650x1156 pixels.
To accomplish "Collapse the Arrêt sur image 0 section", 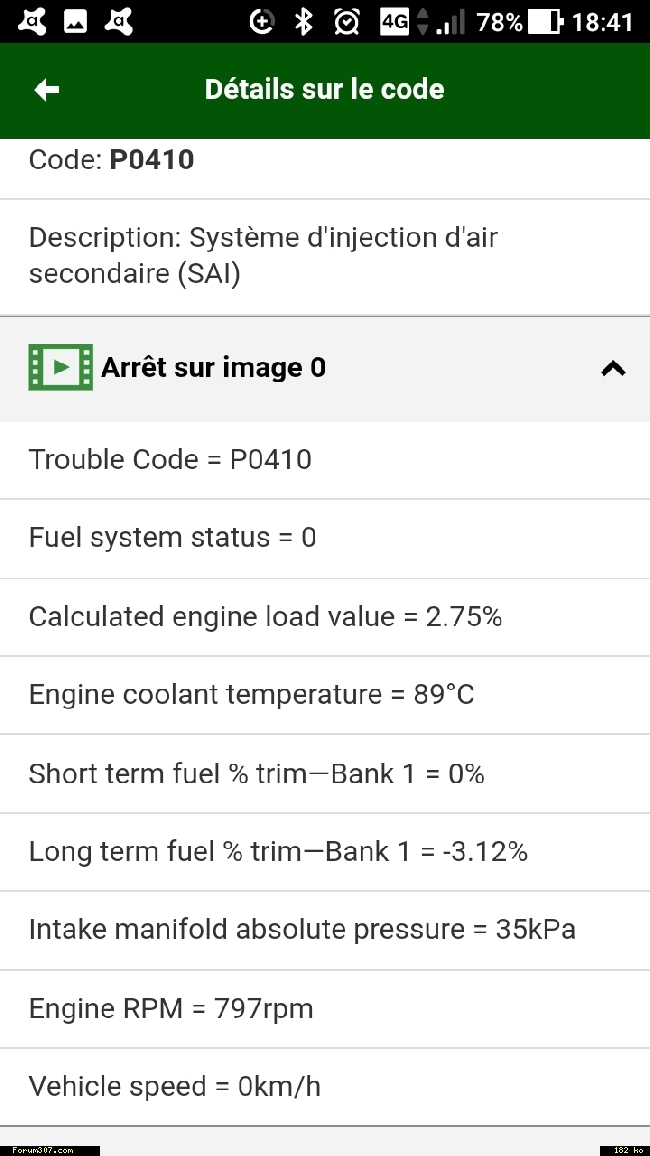I will 613,368.
